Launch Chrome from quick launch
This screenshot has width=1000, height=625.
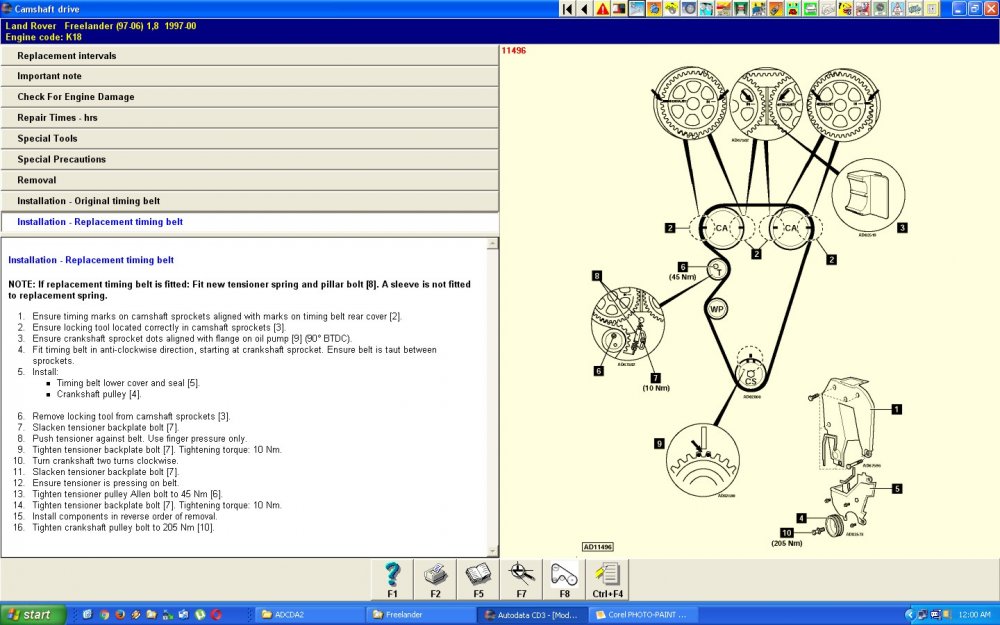click(104, 615)
